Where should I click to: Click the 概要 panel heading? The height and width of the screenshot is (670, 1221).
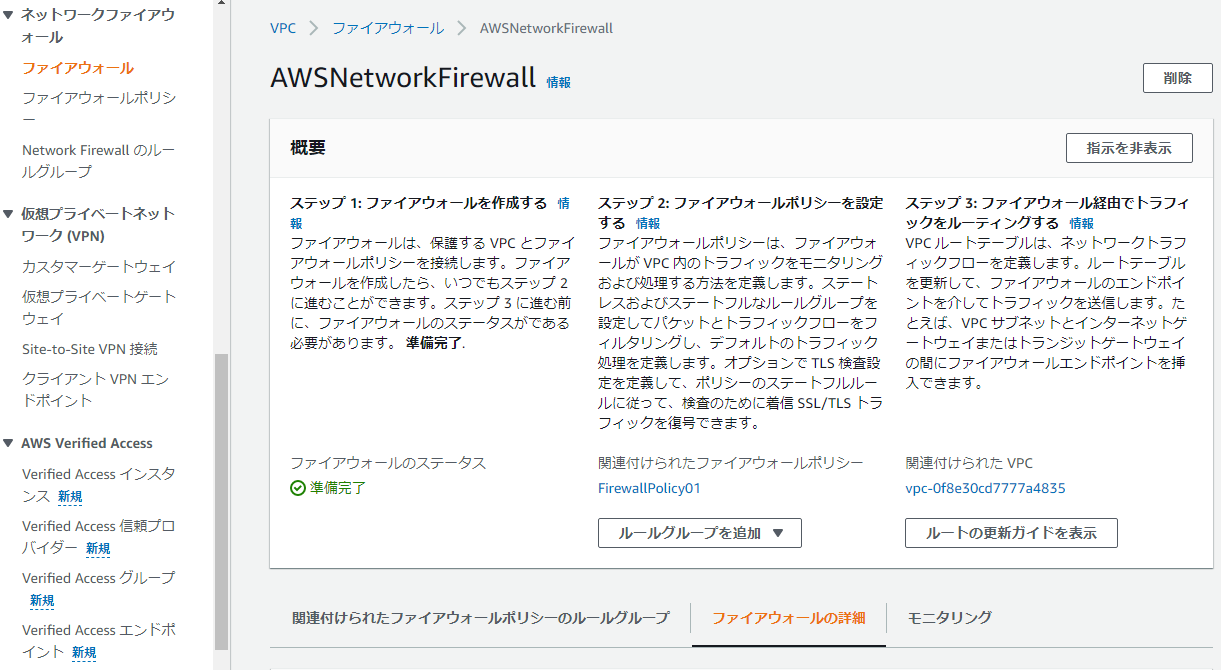point(308,148)
